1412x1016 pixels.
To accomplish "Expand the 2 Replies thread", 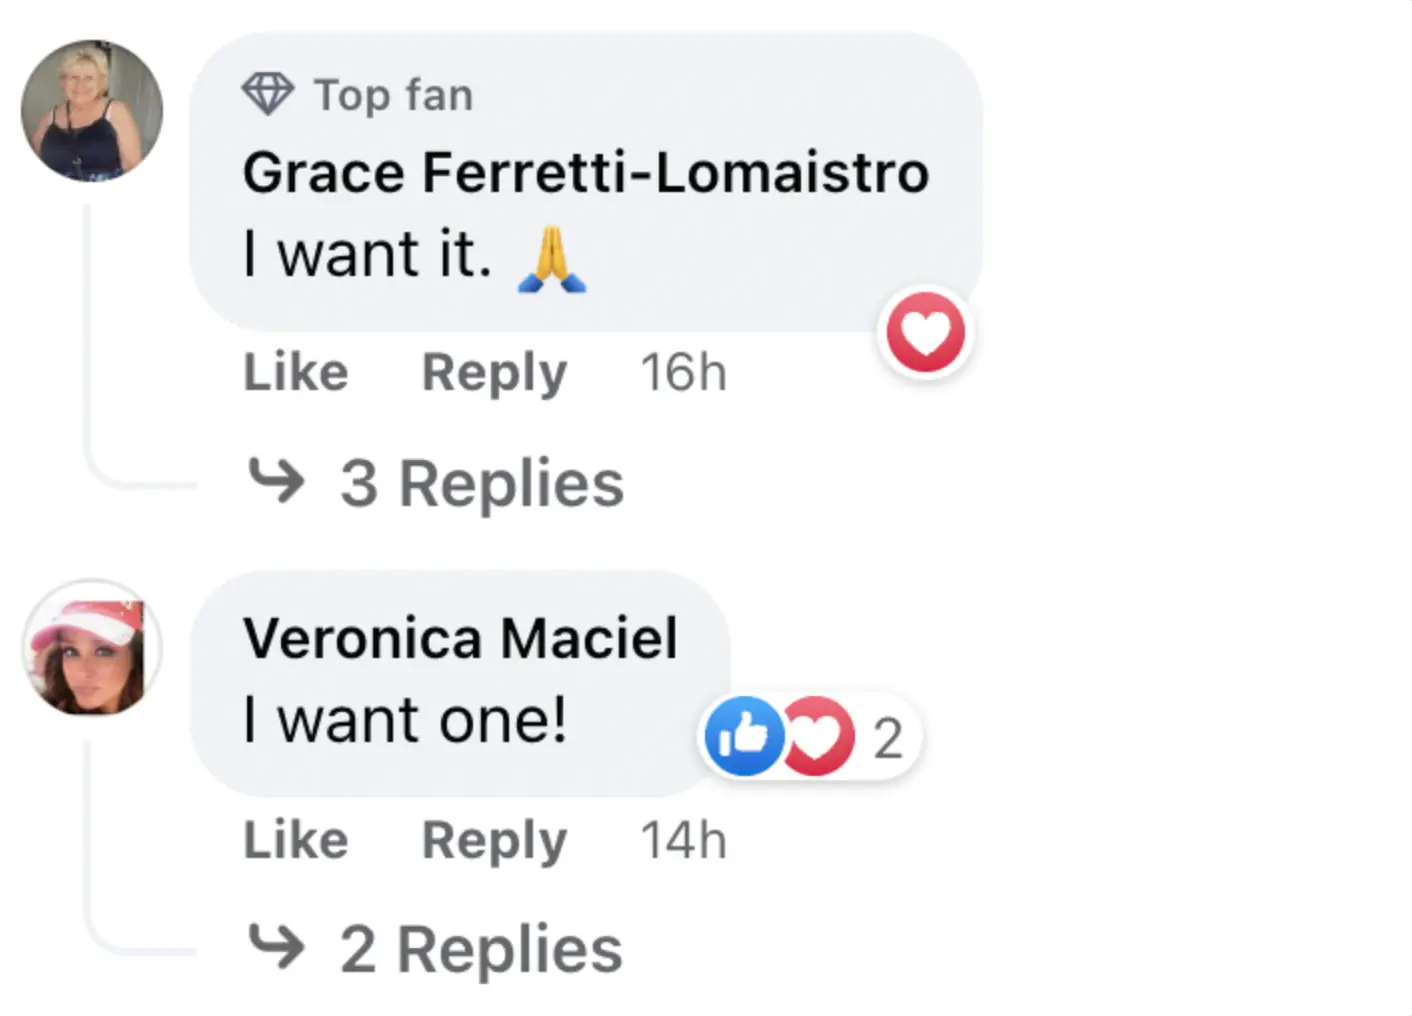I will pos(481,949).
